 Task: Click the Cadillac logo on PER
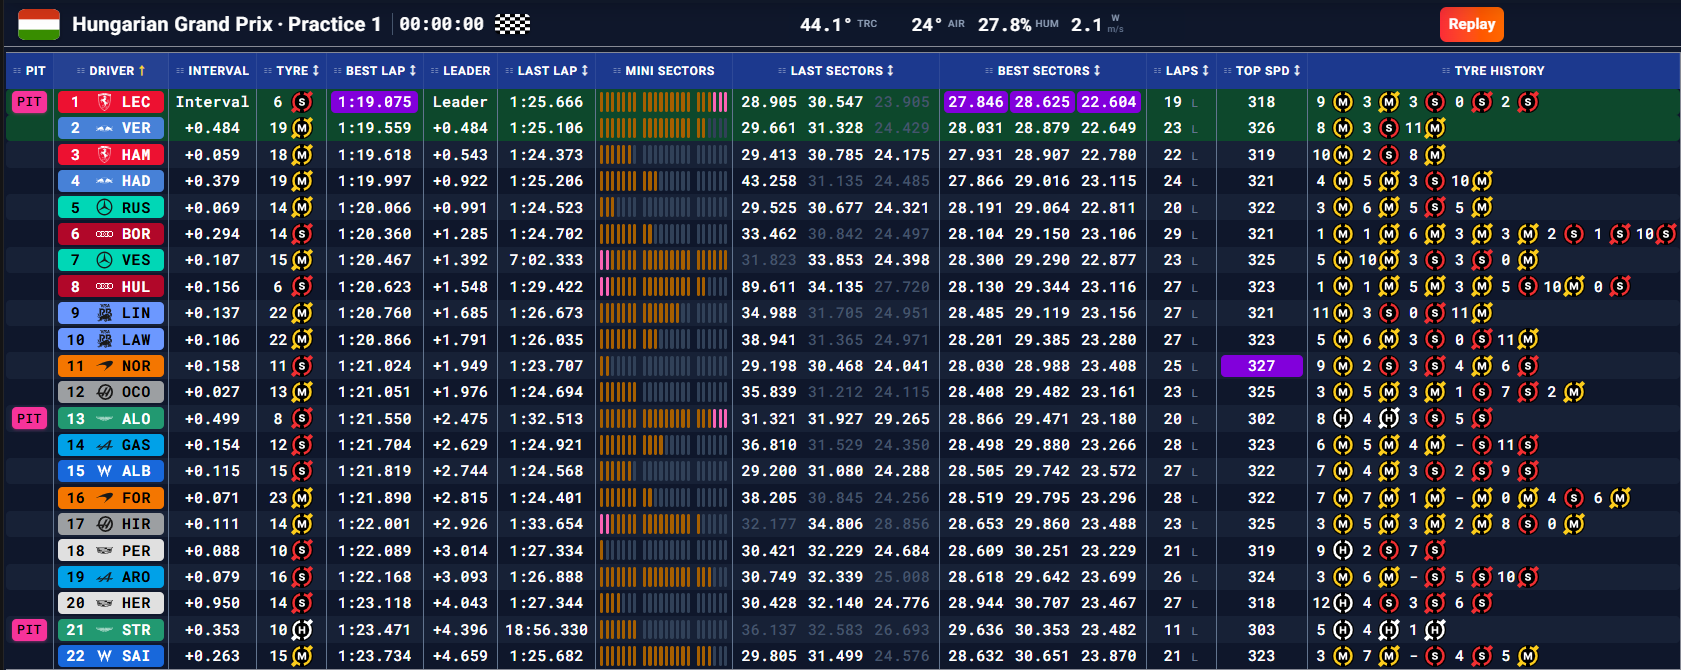tap(104, 551)
